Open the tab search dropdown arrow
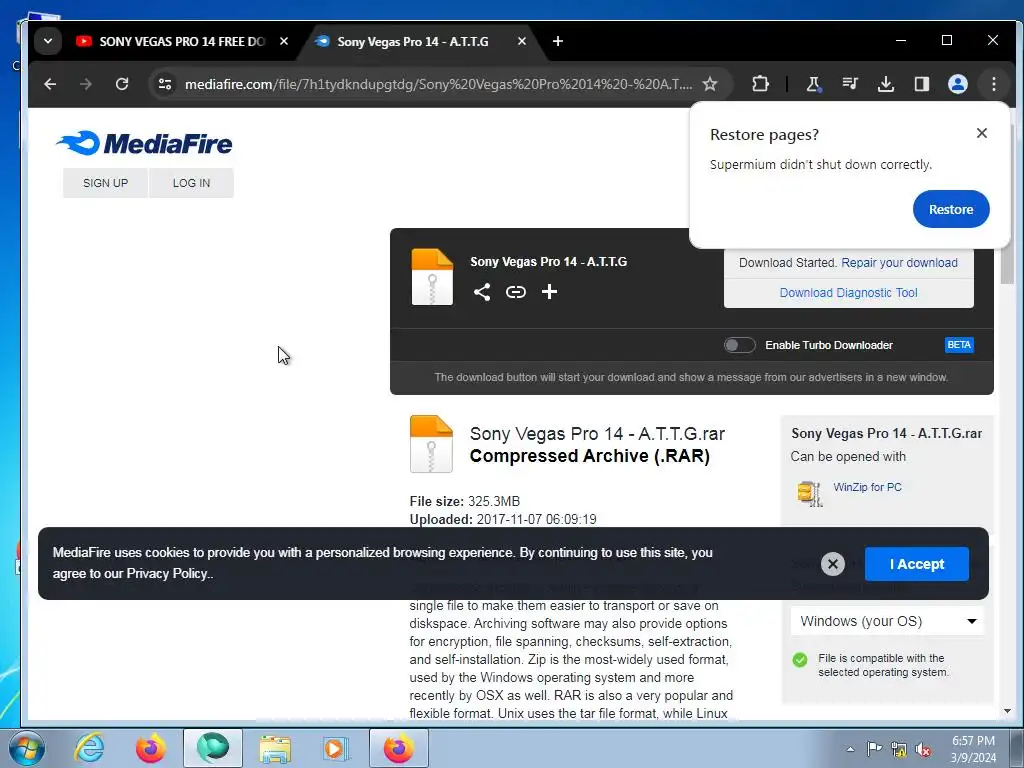 48,41
